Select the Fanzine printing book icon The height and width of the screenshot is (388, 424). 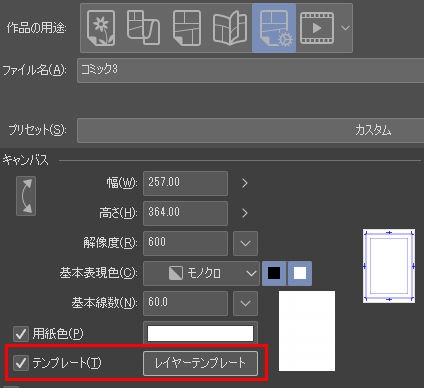click(x=230, y=28)
